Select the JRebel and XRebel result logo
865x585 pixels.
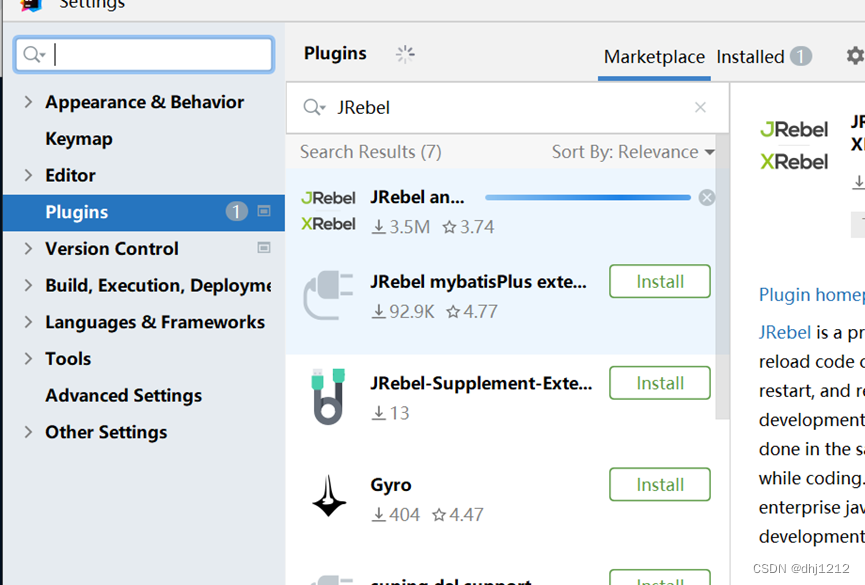tap(328, 211)
